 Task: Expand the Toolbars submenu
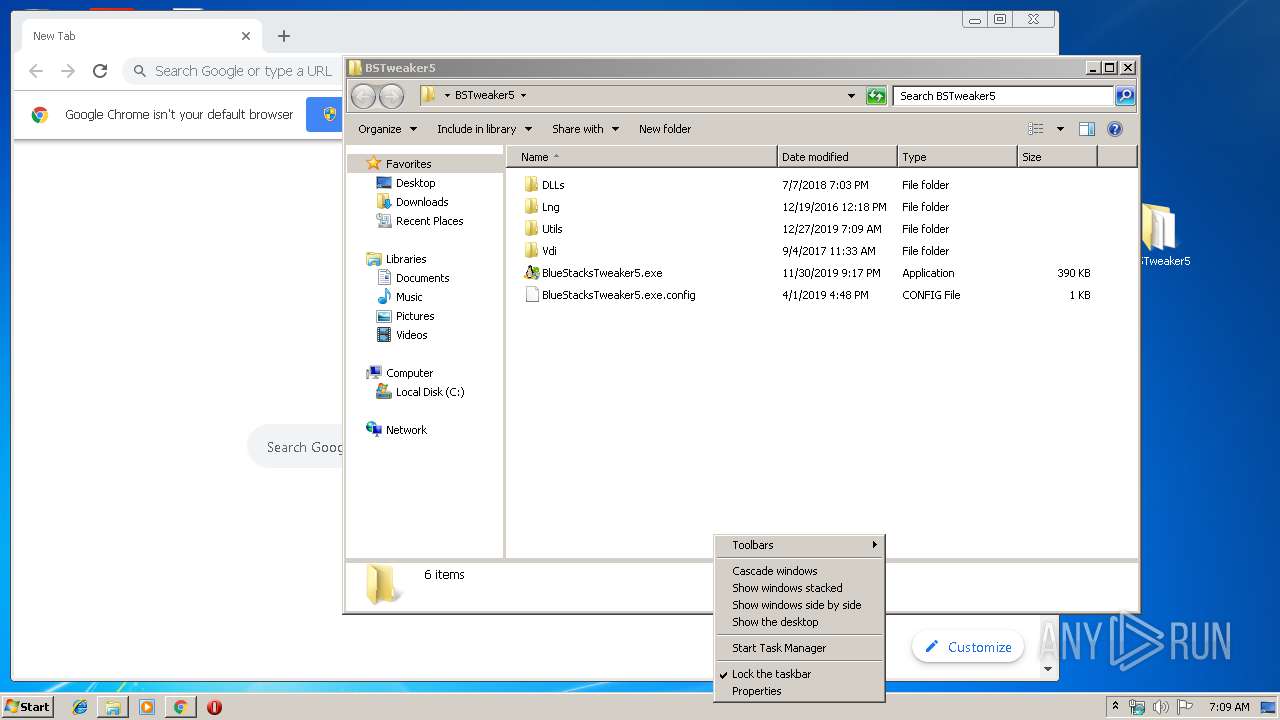click(799, 545)
